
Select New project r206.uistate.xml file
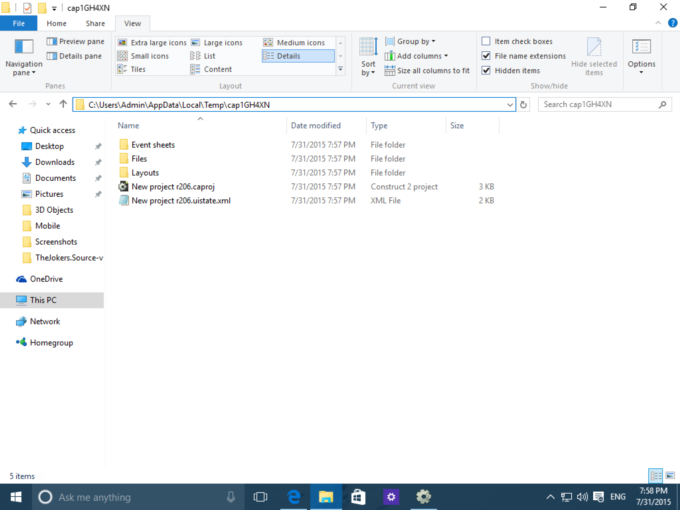180,200
